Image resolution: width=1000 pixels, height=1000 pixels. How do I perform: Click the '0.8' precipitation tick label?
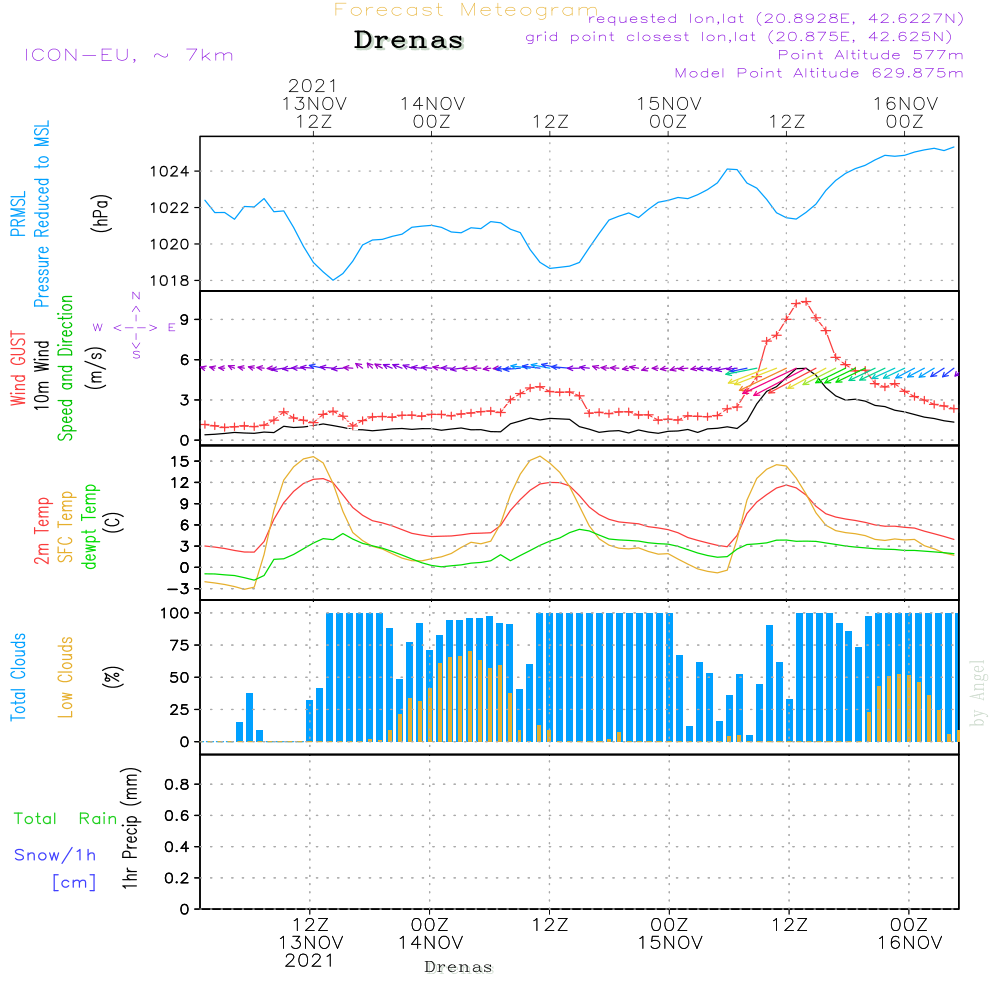(x=177, y=784)
